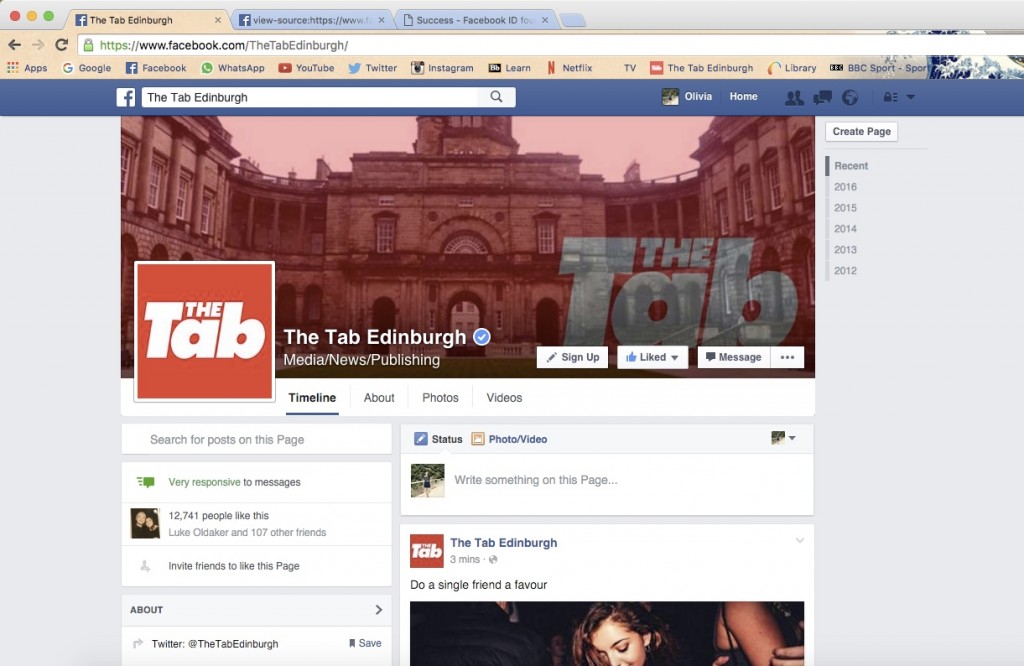Go to Home in the top bar

point(743,97)
